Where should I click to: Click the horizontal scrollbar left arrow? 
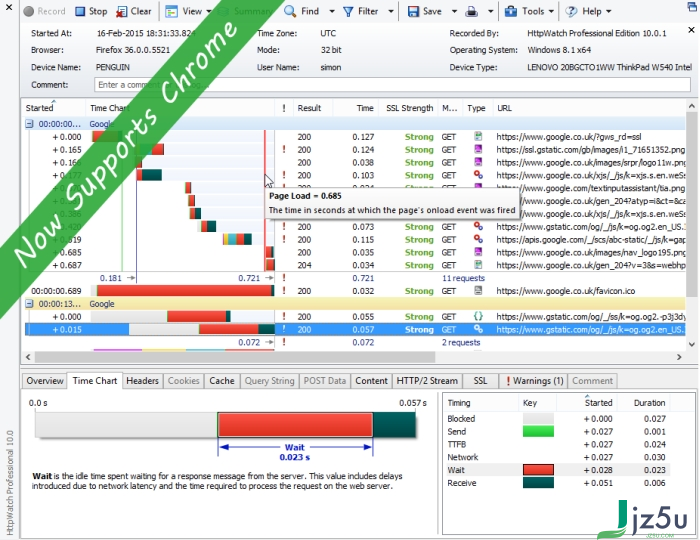click(x=28, y=357)
